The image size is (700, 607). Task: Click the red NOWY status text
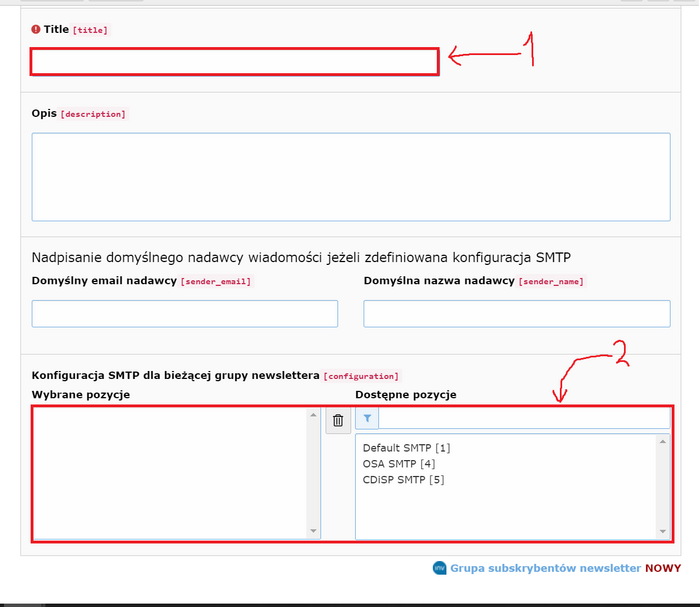663,568
